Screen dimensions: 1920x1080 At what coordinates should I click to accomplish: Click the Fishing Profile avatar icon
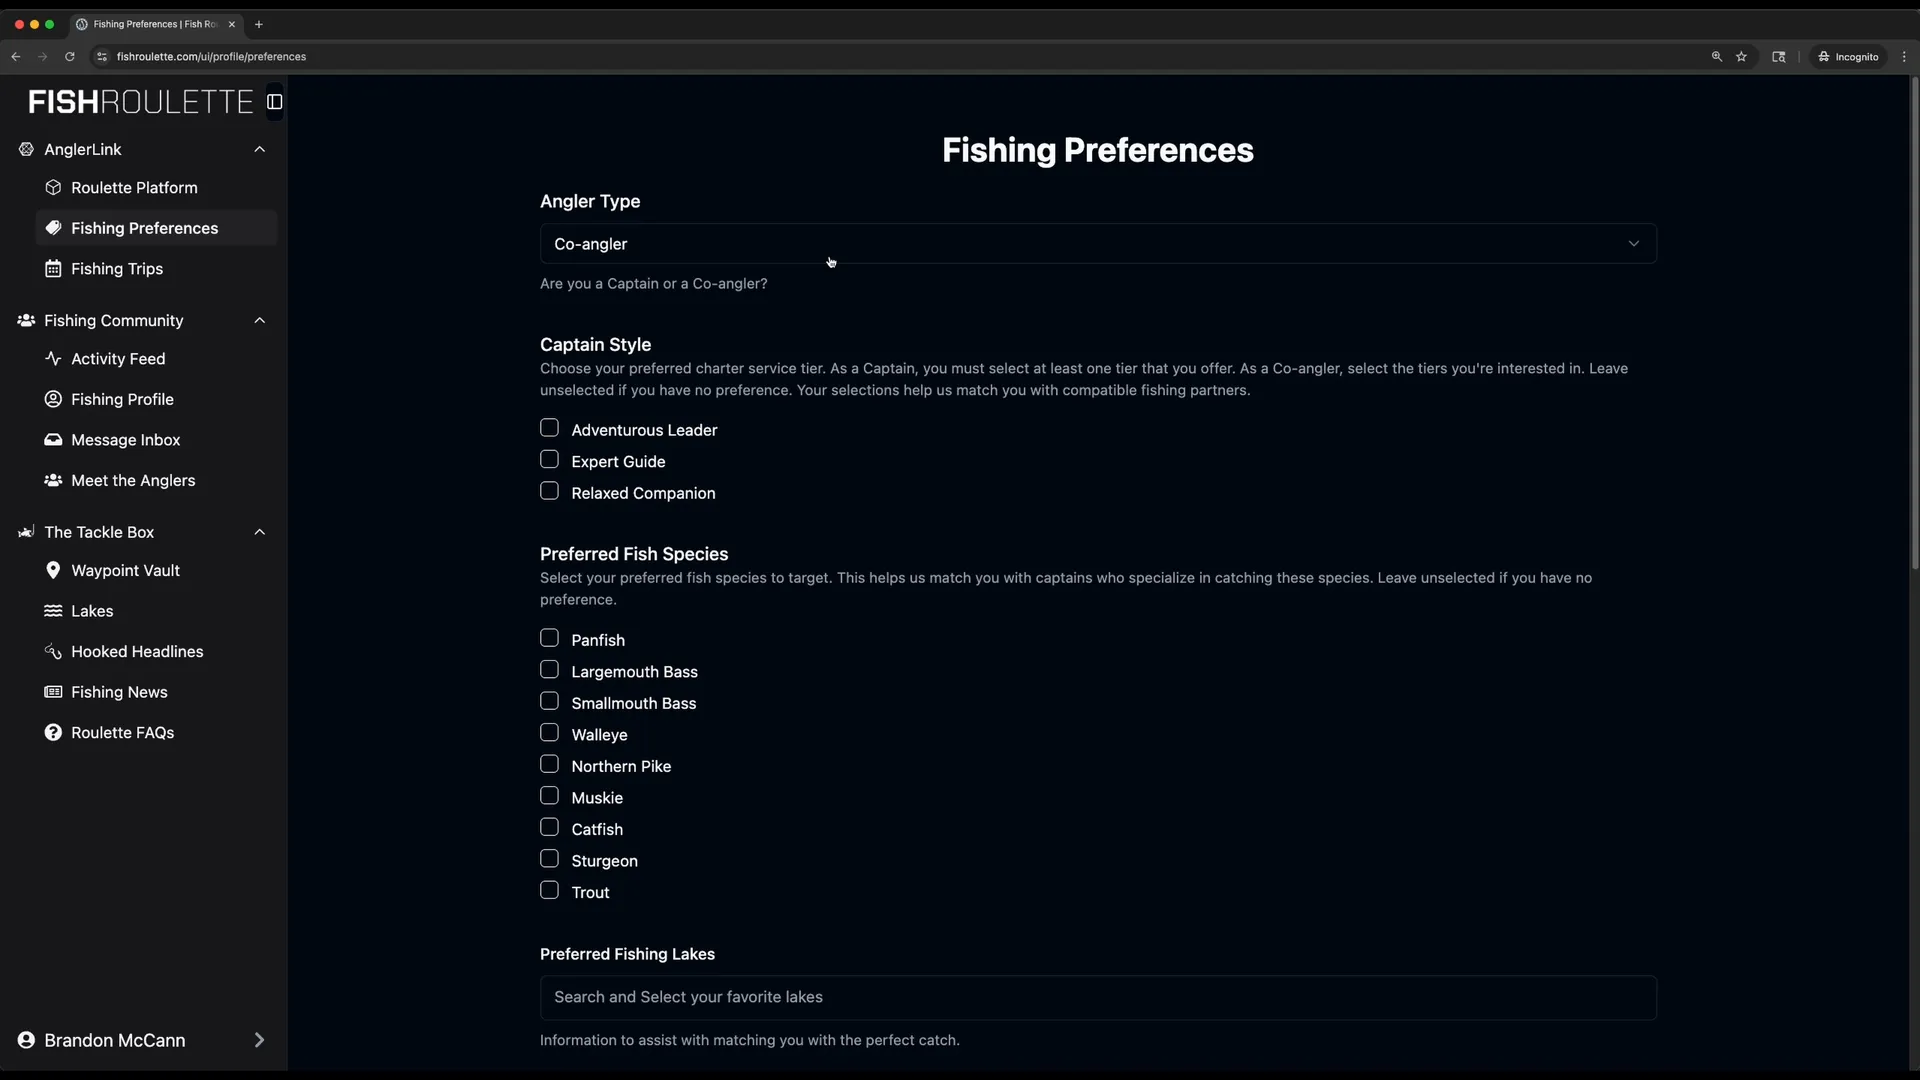click(x=52, y=399)
